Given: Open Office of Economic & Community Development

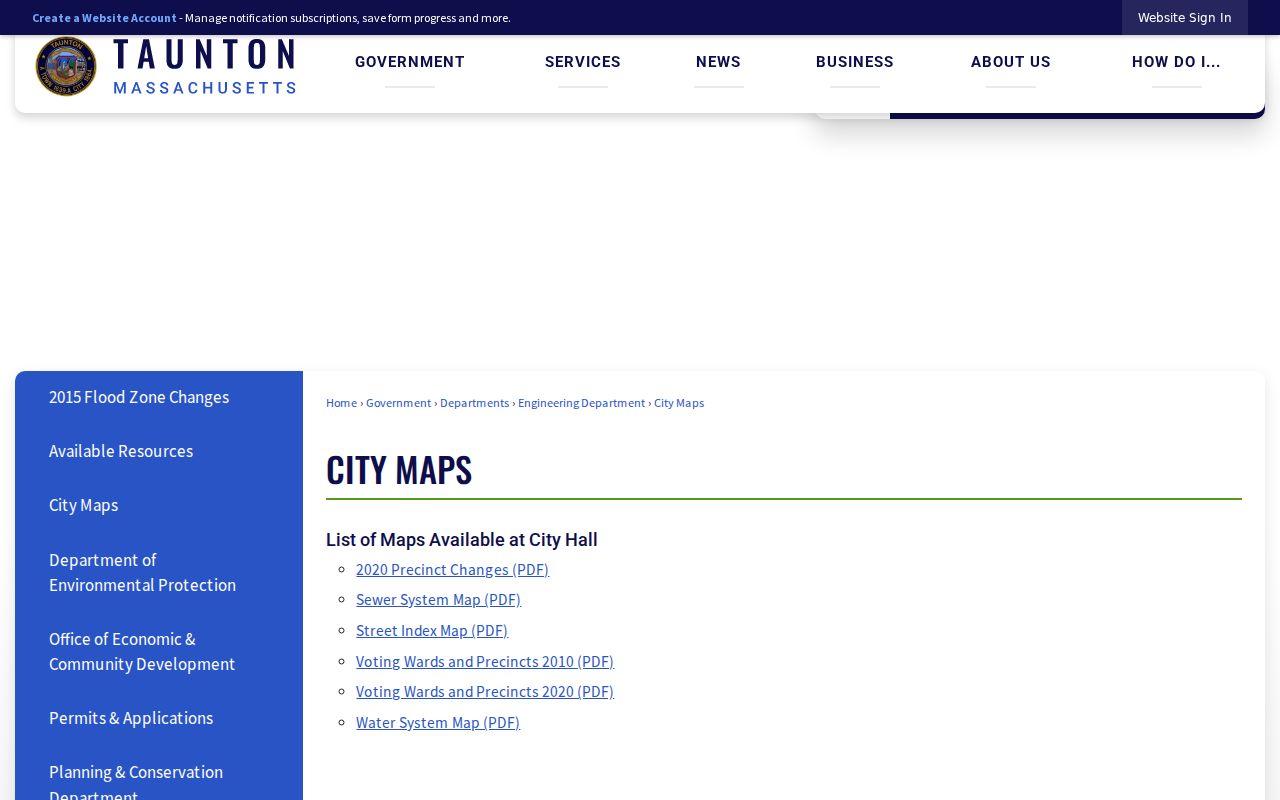Looking at the screenshot, I should tap(142, 652).
